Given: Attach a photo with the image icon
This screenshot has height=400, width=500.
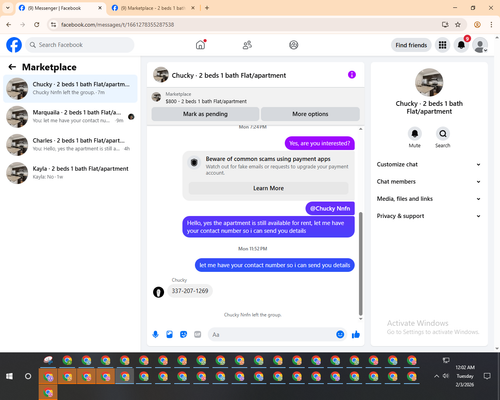Looking at the screenshot, I should 169,334.
